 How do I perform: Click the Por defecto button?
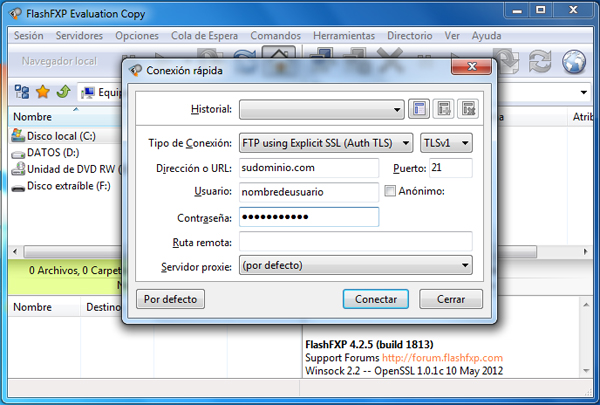(x=171, y=299)
